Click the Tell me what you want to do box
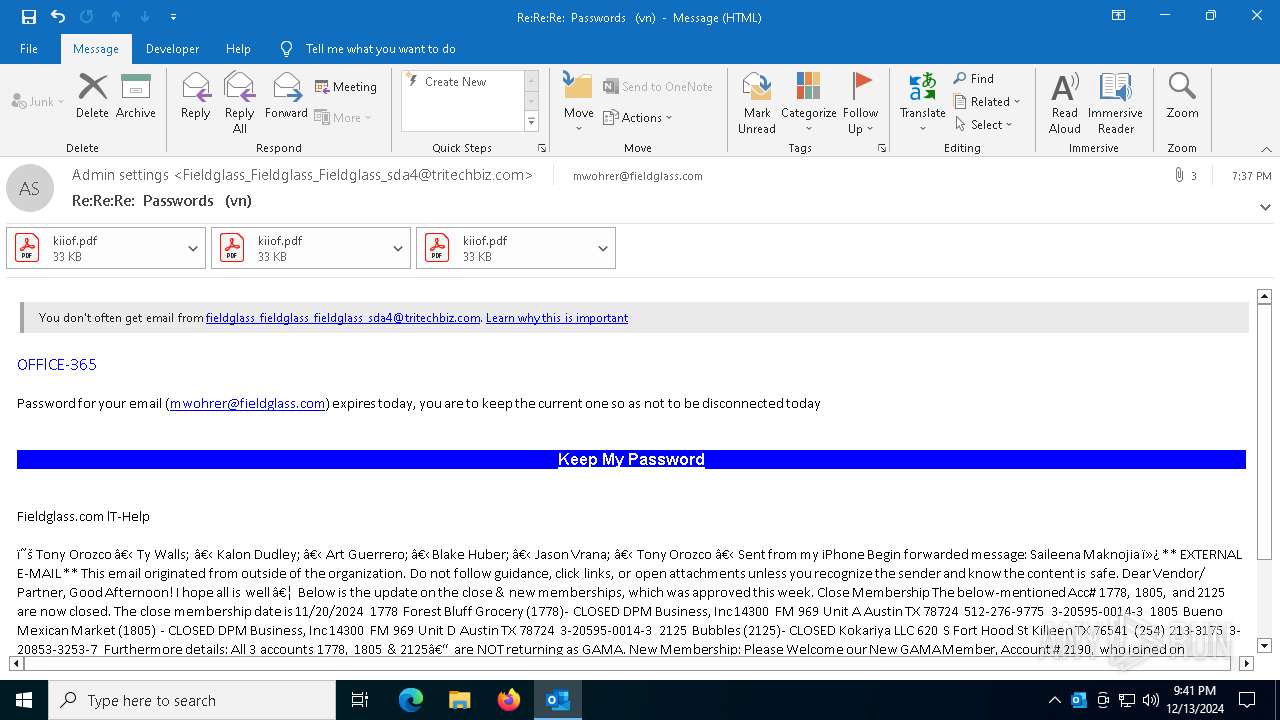Viewport: 1280px width, 720px height. (380, 49)
